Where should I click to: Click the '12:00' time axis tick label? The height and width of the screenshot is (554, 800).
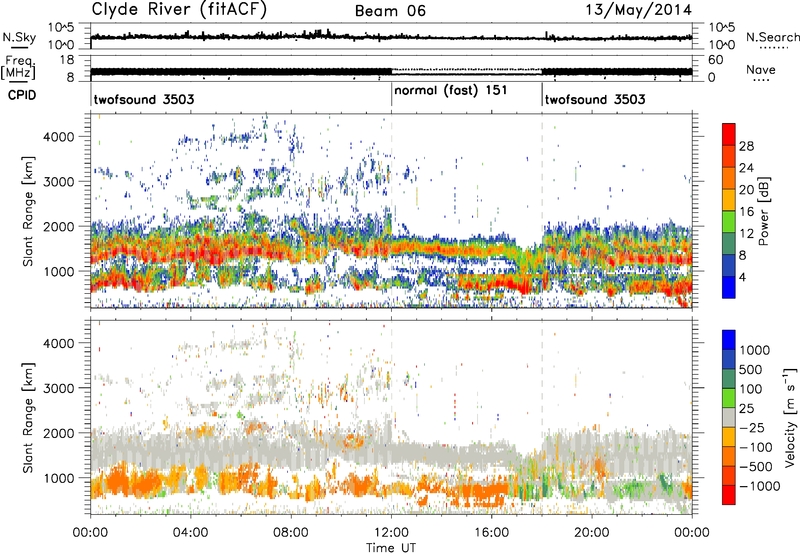click(391, 533)
